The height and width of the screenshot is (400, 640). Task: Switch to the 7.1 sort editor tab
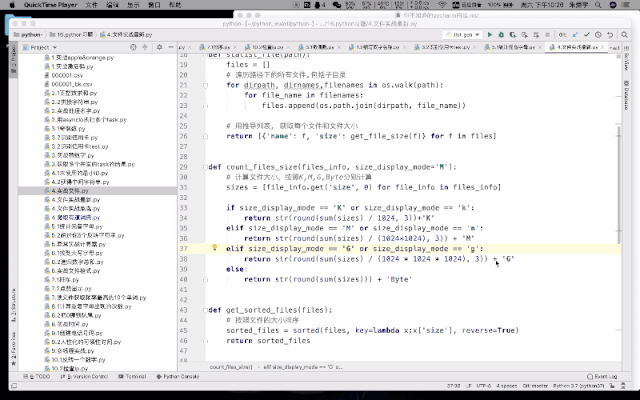click(218, 47)
